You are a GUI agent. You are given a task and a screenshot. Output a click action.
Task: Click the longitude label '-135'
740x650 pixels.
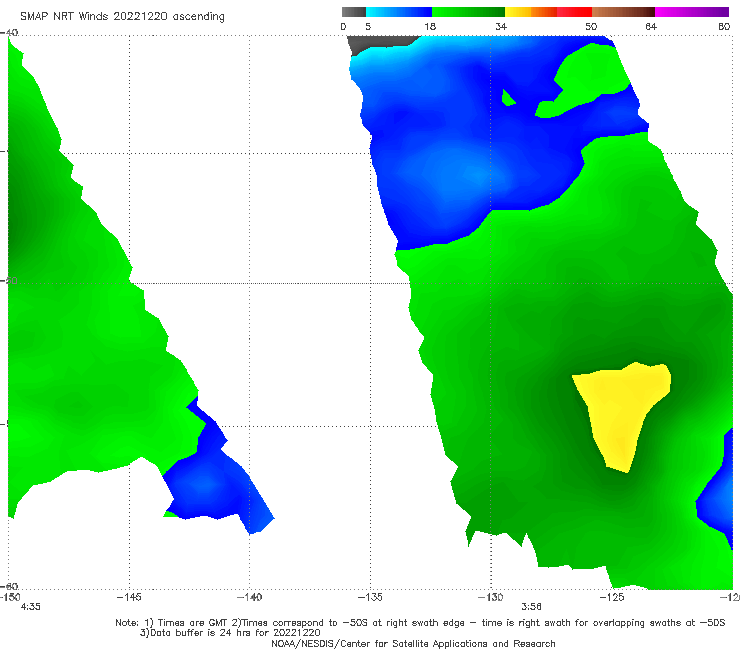(370, 597)
